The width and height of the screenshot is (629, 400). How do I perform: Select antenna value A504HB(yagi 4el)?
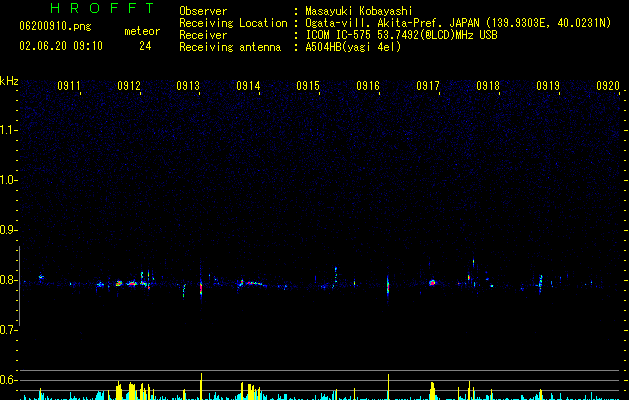coord(353,47)
